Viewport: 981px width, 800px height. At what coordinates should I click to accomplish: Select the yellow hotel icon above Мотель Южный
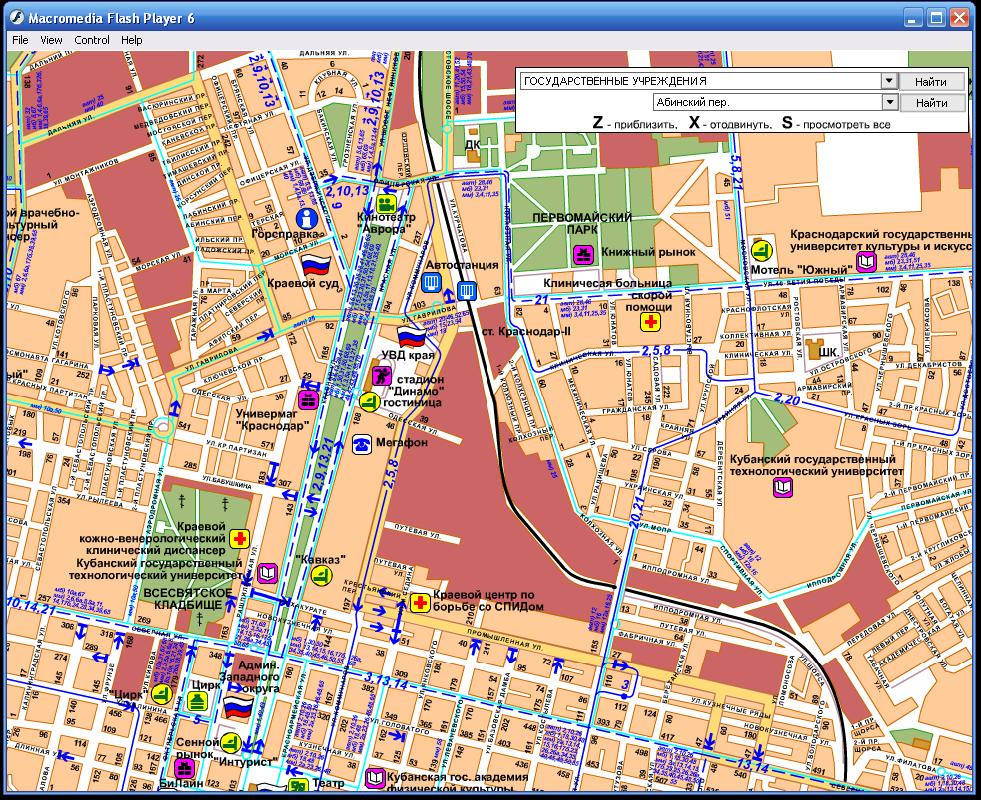coord(762,248)
